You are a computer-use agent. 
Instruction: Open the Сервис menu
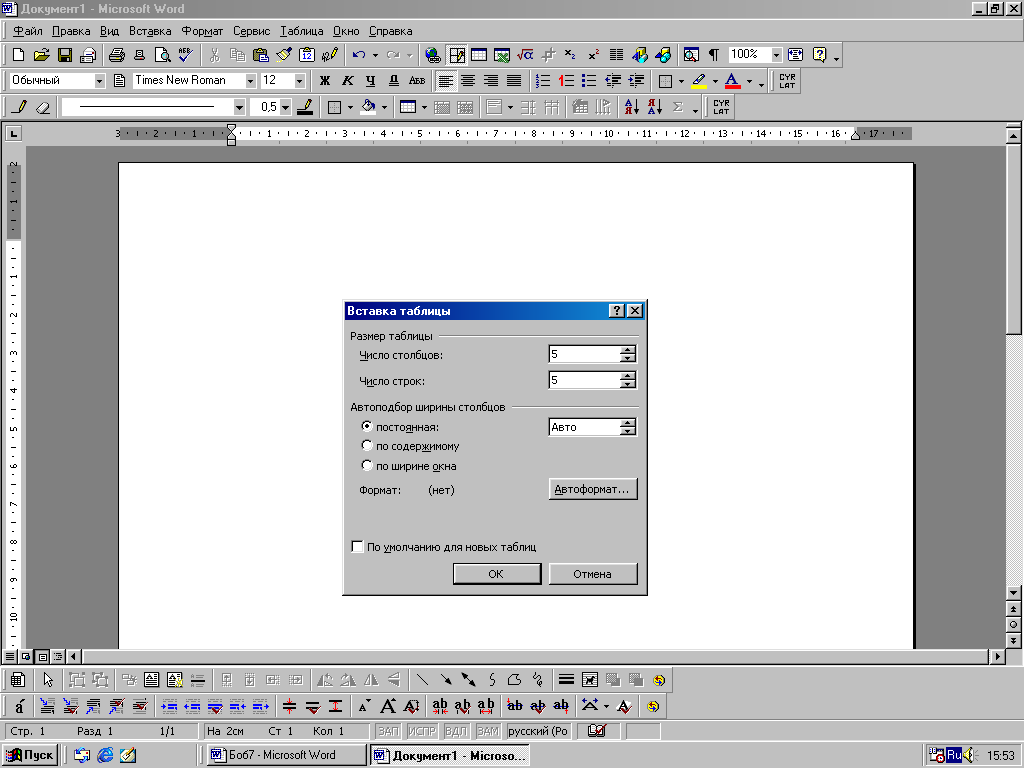coord(251,31)
